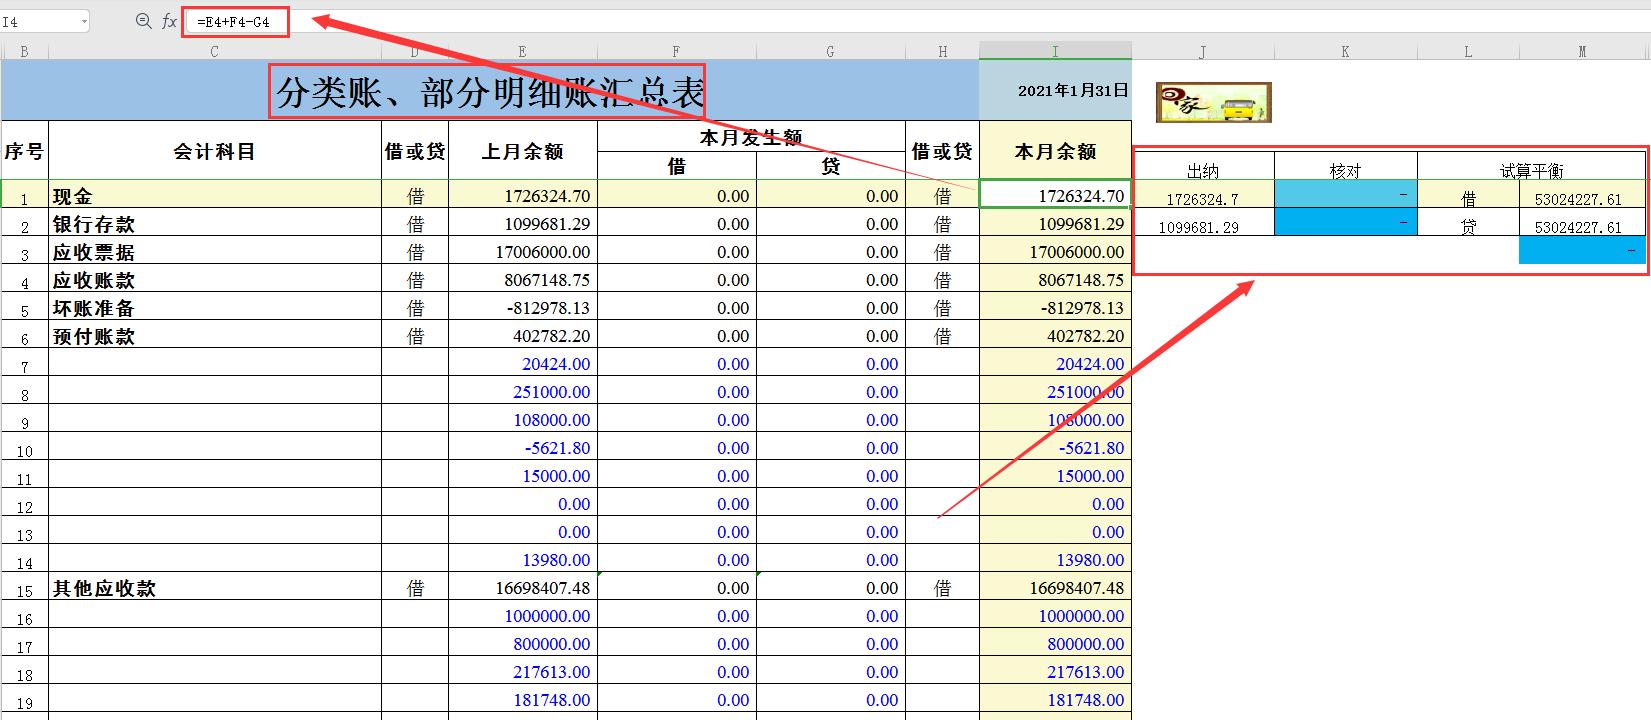This screenshot has height=720, width=1651.
Task: Select column E header
Action: click(x=523, y=51)
